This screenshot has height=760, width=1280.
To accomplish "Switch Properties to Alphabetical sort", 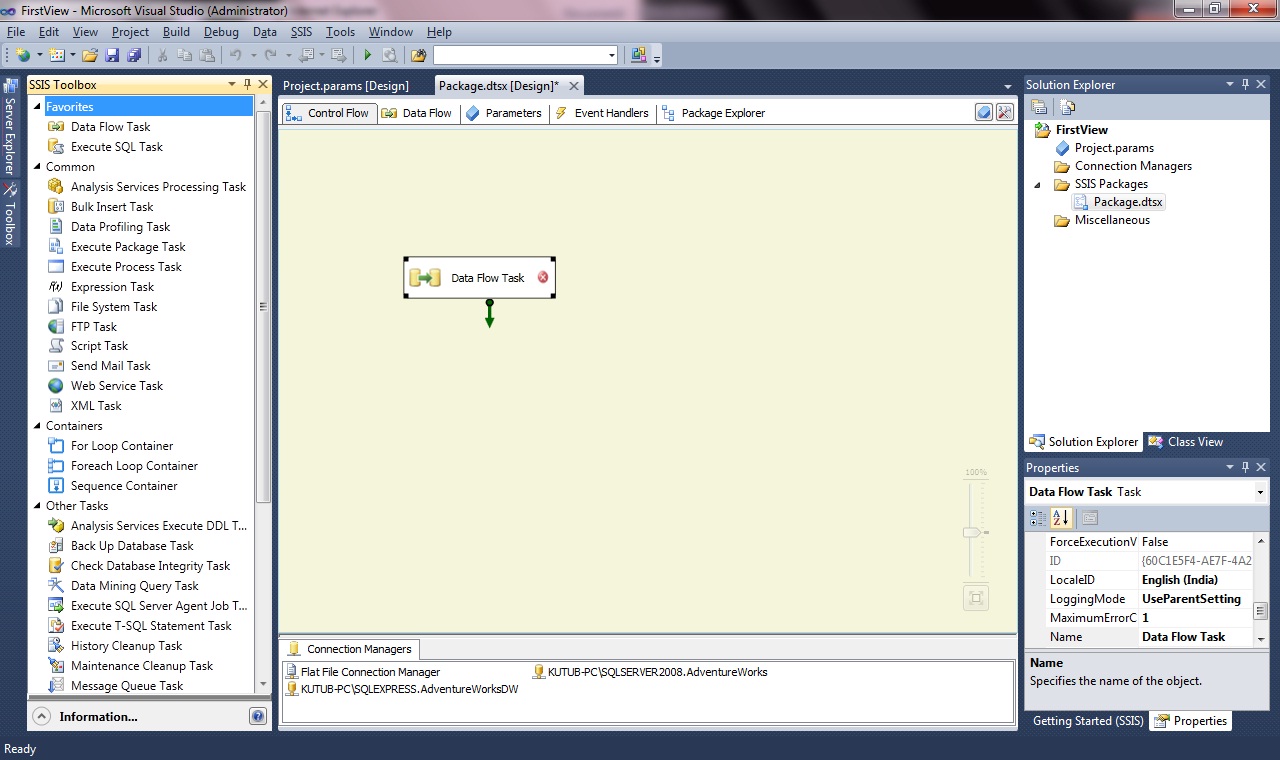I will click(x=1062, y=518).
